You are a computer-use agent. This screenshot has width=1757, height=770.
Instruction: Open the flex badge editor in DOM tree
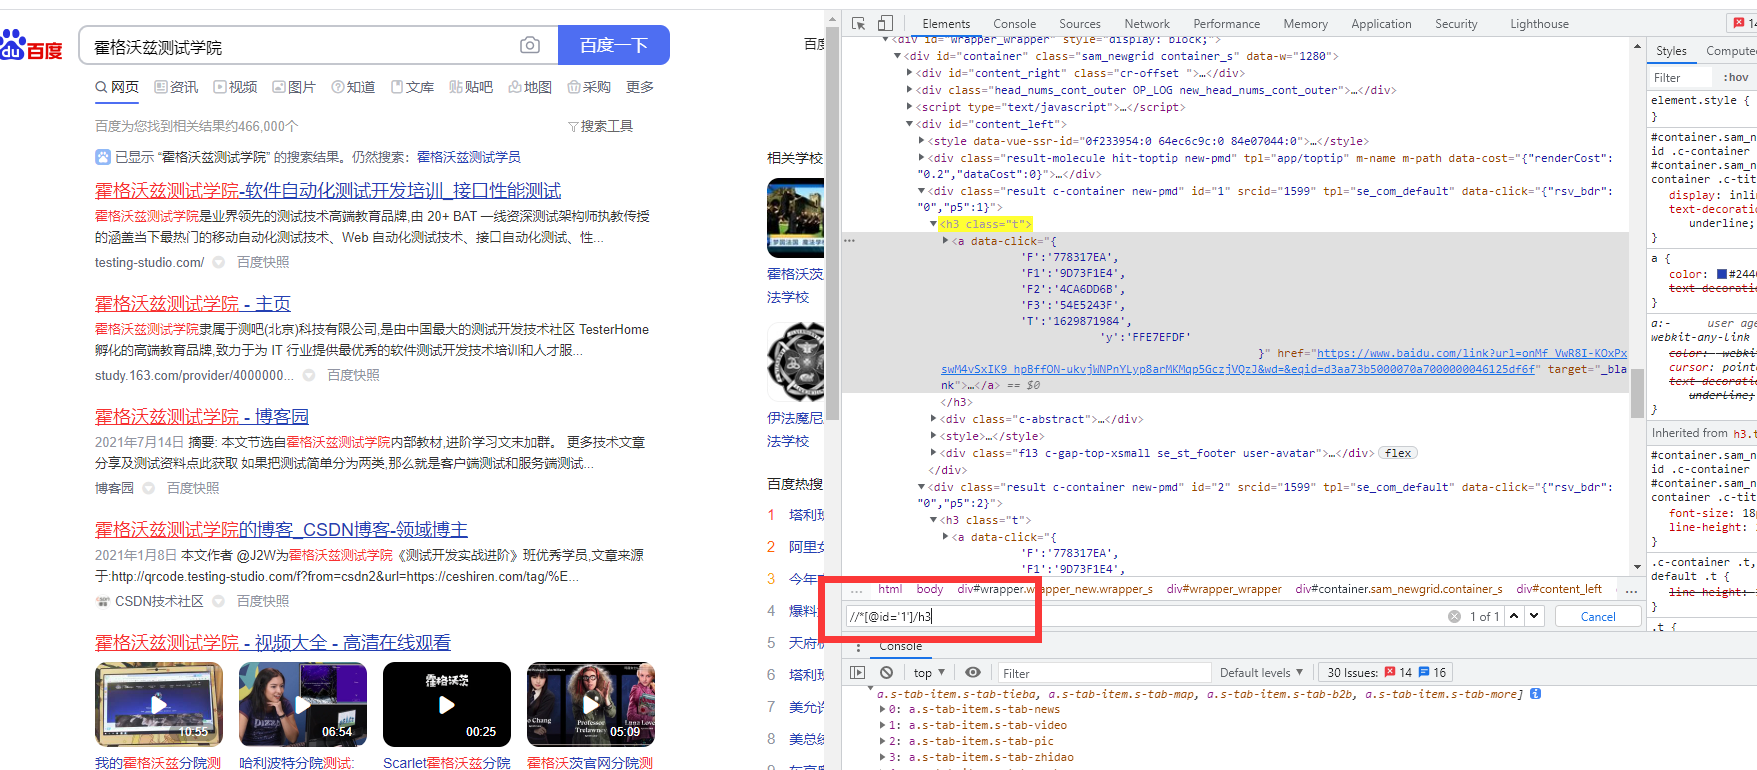[x=1398, y=453]
